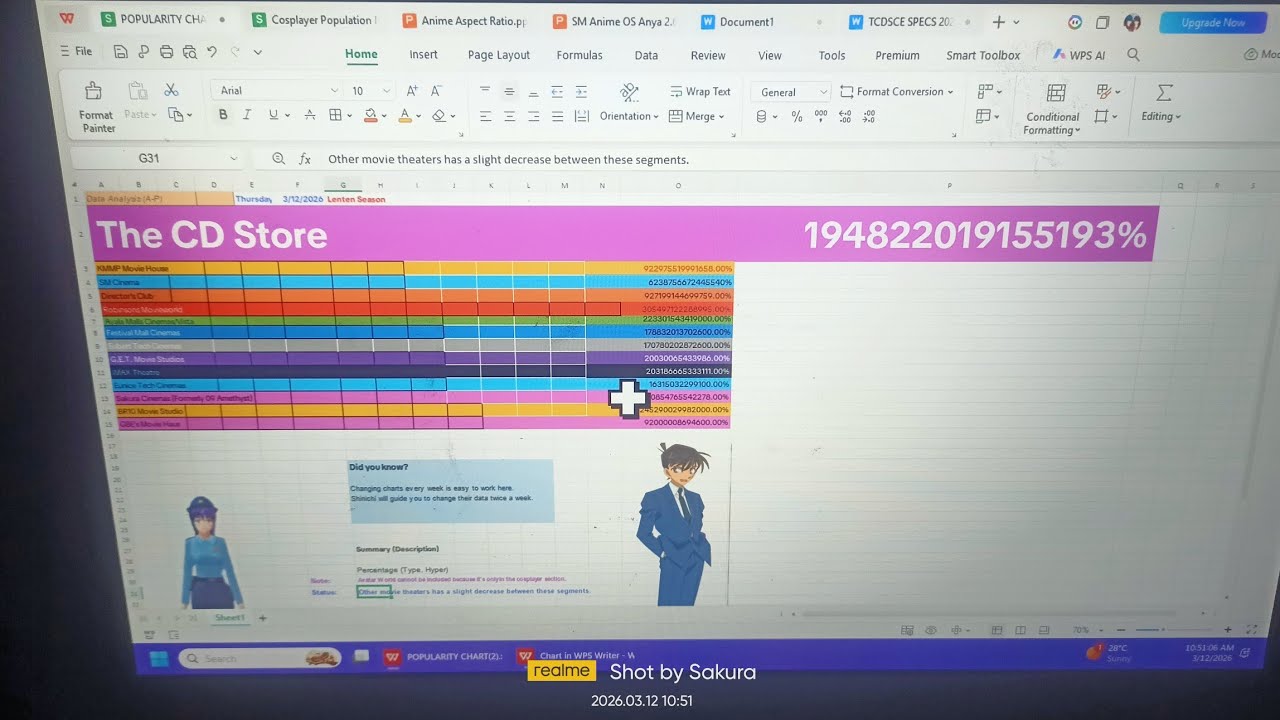The height and width of the screenshot is (720, 1280).
Task: Toggle bold formatting
Action: (223, 115)
